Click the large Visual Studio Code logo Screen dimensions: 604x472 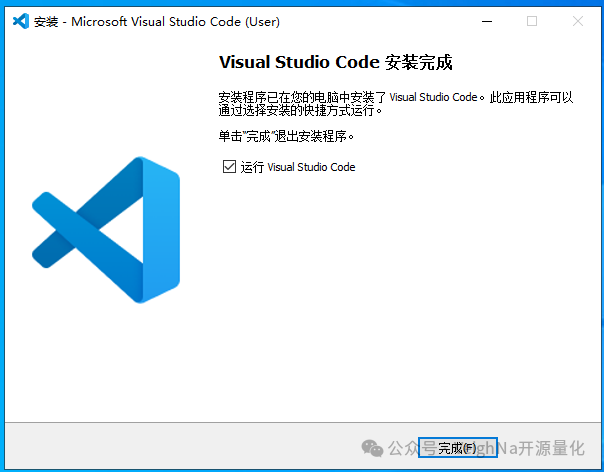(x=106, y=230)
